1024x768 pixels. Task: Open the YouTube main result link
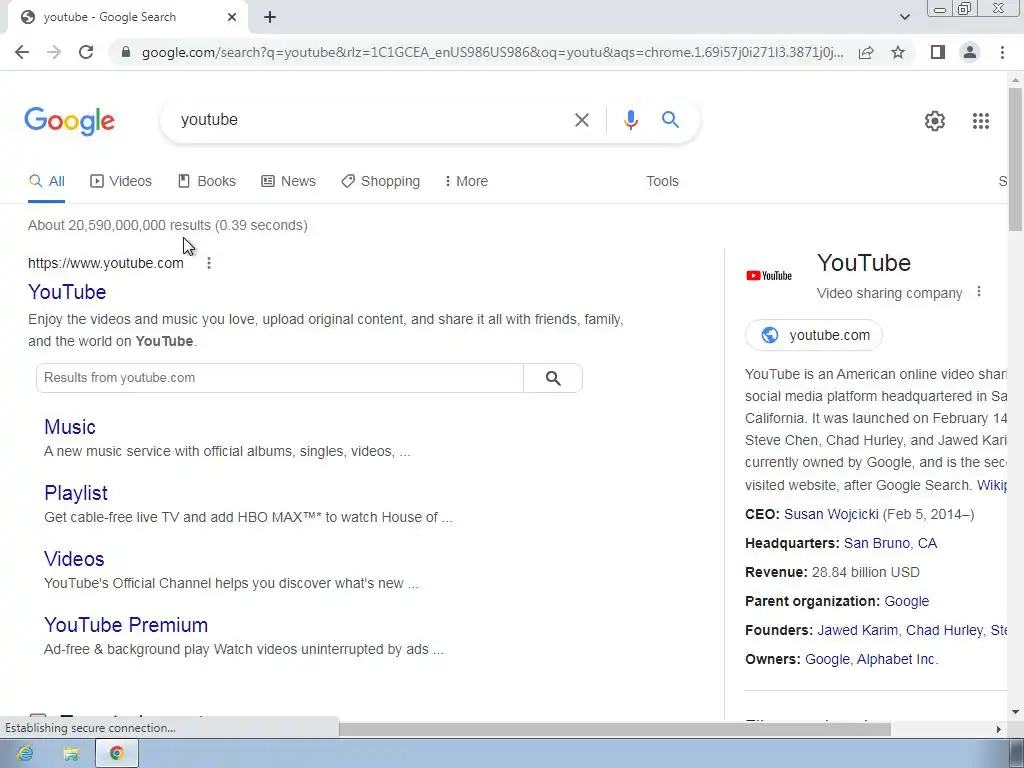tap(67, 292)
